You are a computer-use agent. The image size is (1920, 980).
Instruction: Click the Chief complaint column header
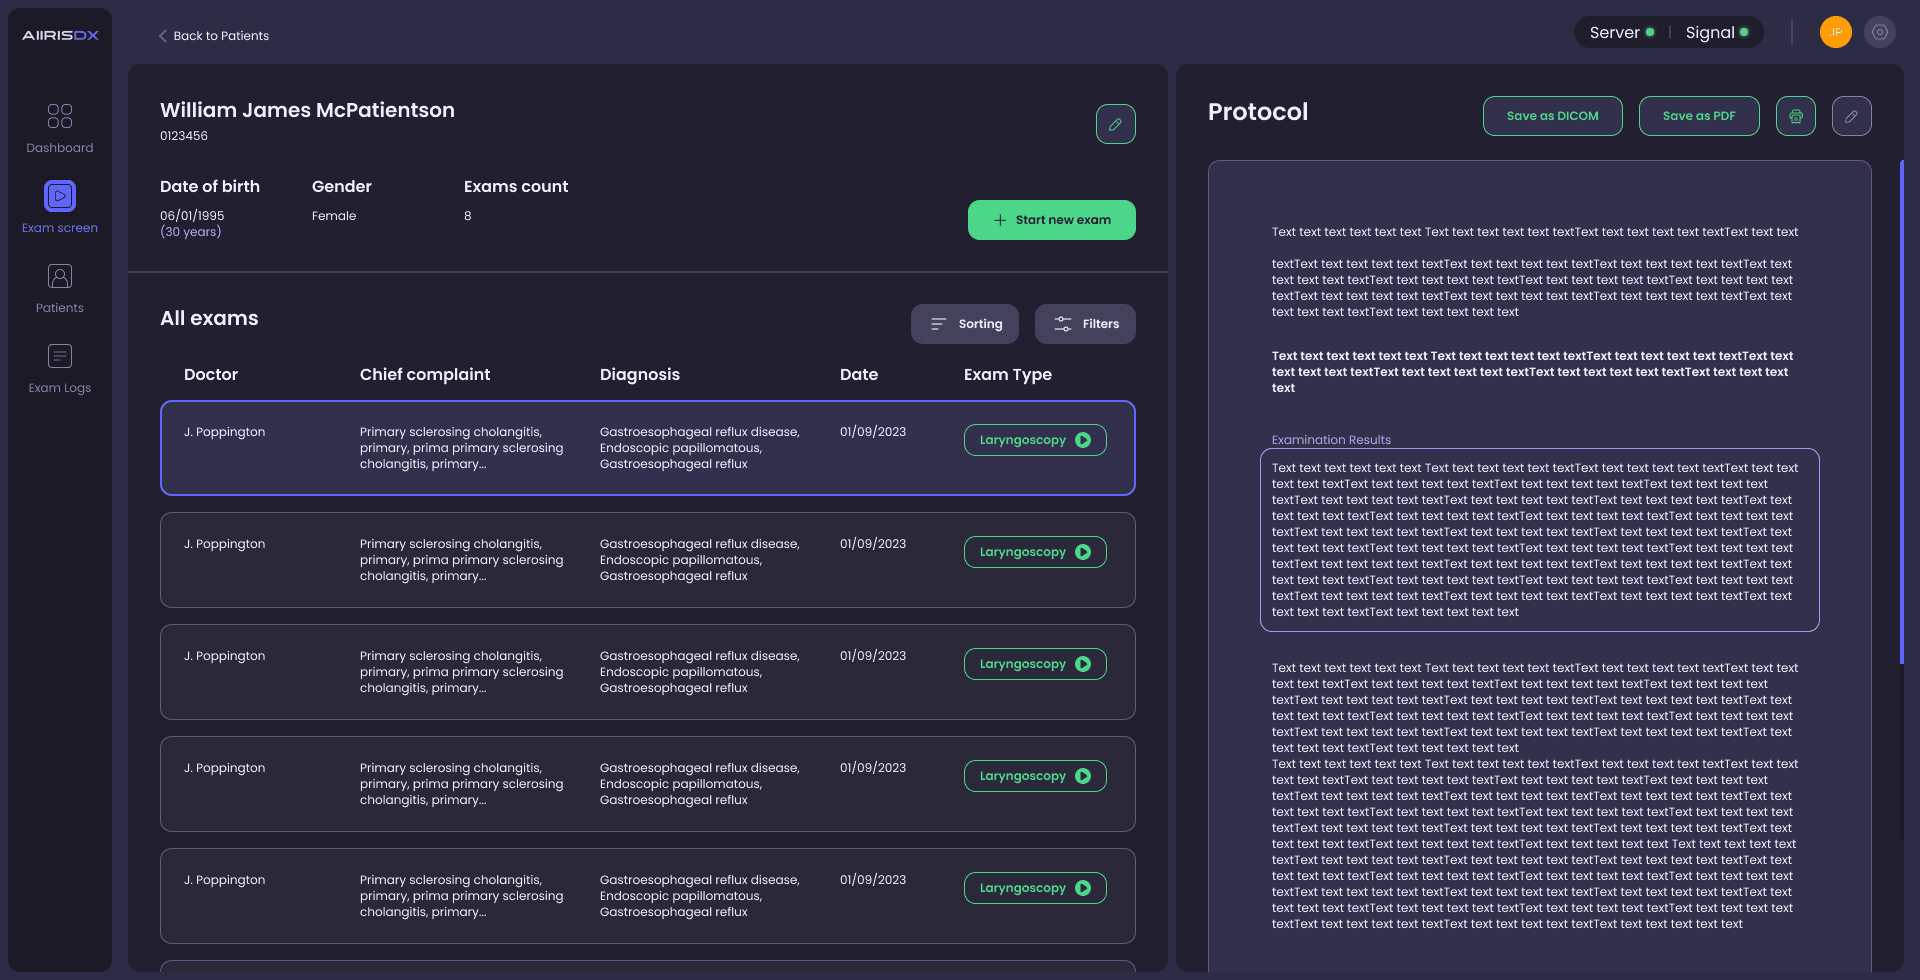tap(425, 374)
